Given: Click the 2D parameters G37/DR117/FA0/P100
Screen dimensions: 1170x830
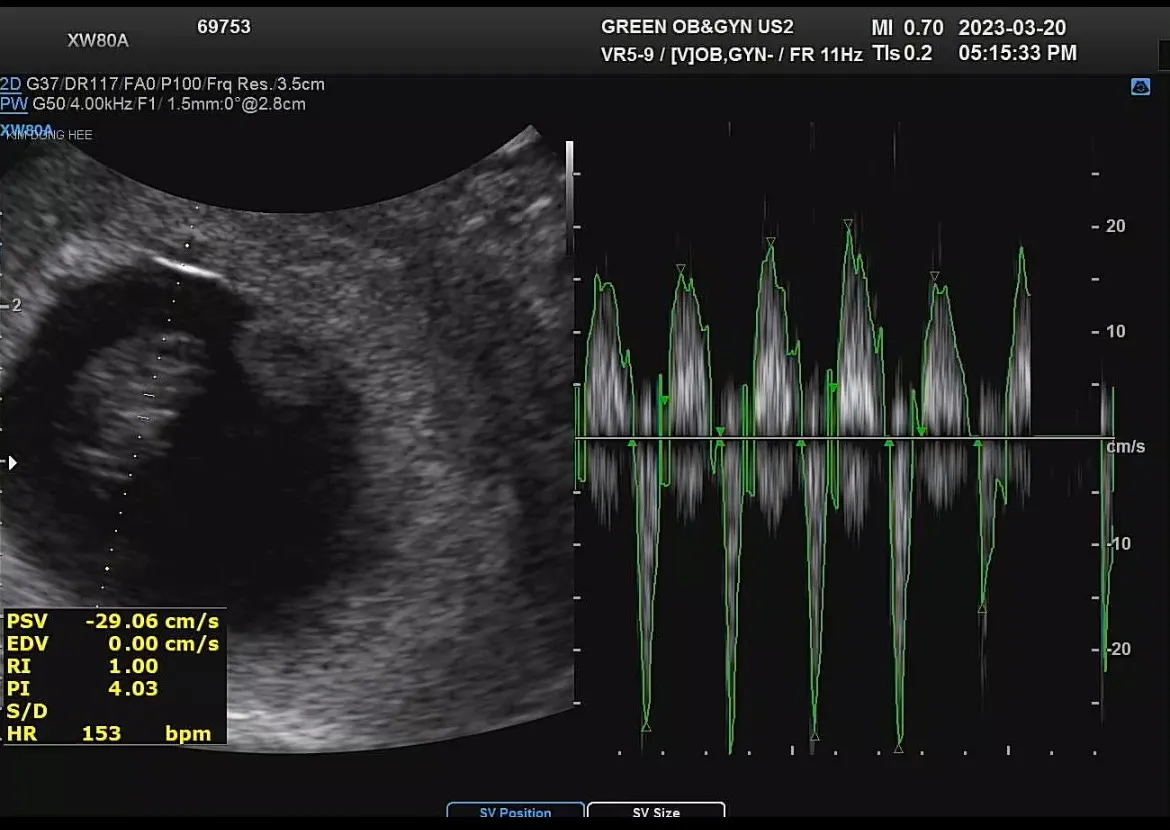Looking at the screenshot, I should (115, 84).
